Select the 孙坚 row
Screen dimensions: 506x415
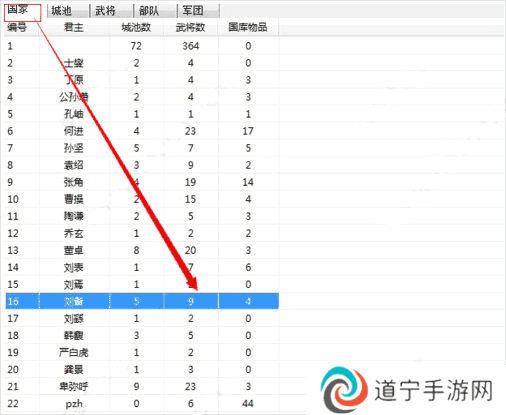pyautogui.click(x=142, y=148)
